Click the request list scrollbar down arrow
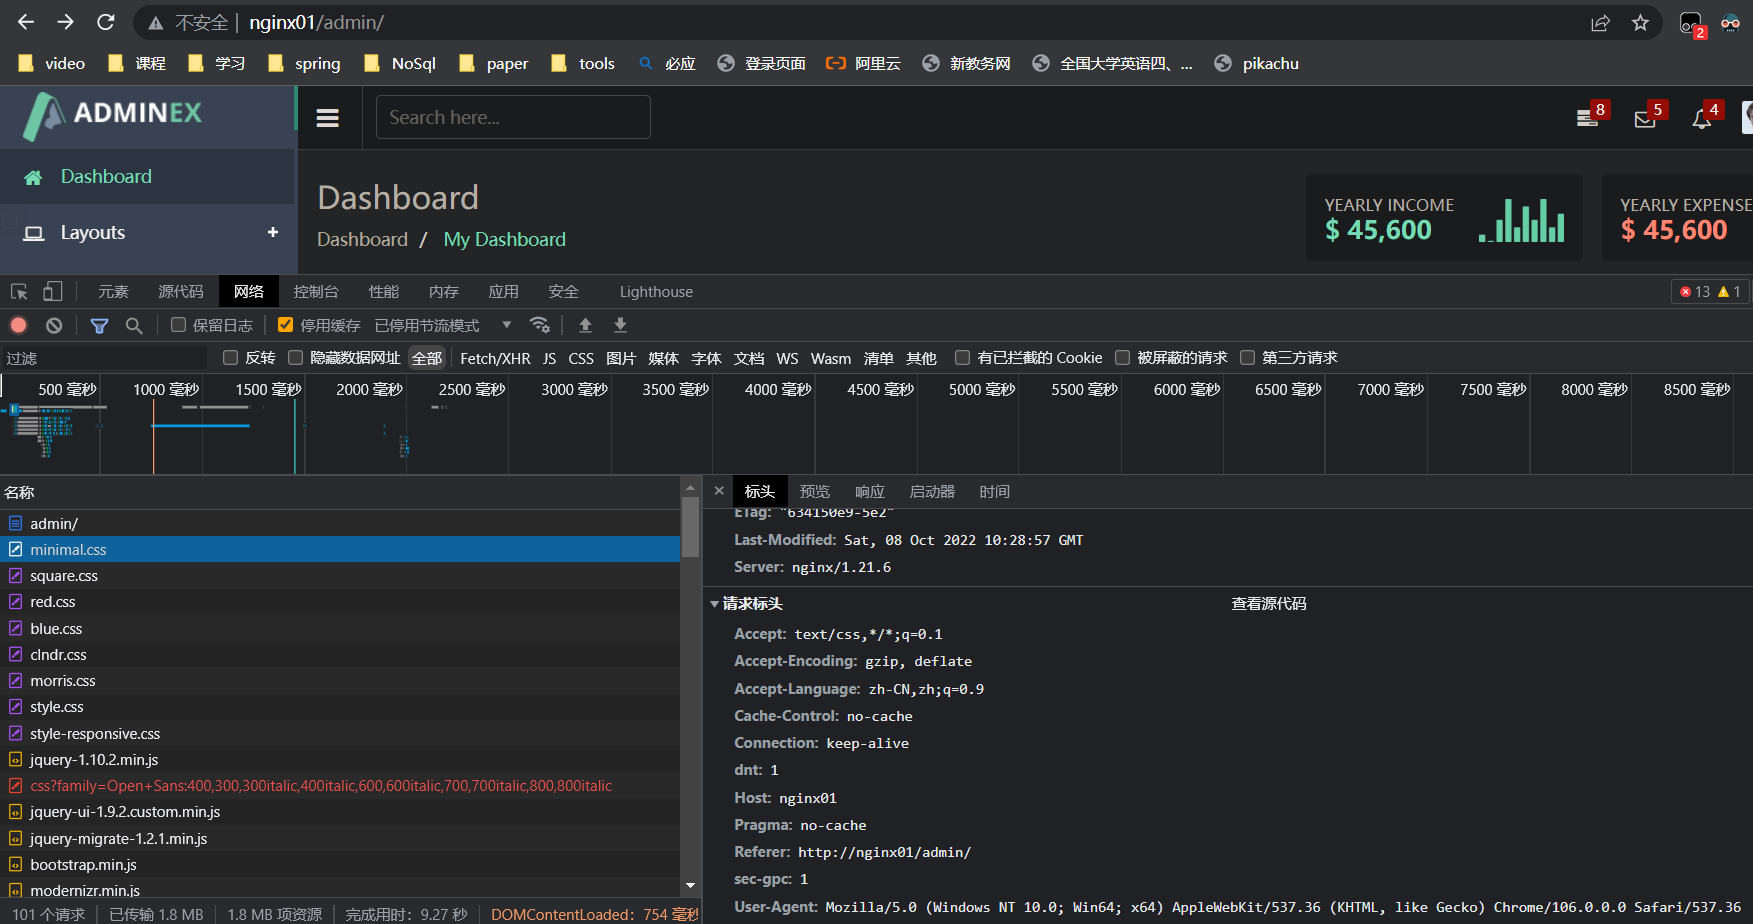 click(x=690, y=886)
